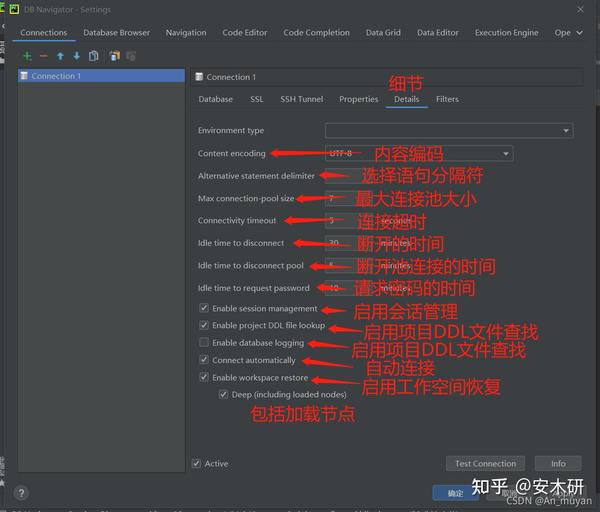Screen dimensions: 600x512
Task: Toggle the Active checkbox
Action: point(196,463)
